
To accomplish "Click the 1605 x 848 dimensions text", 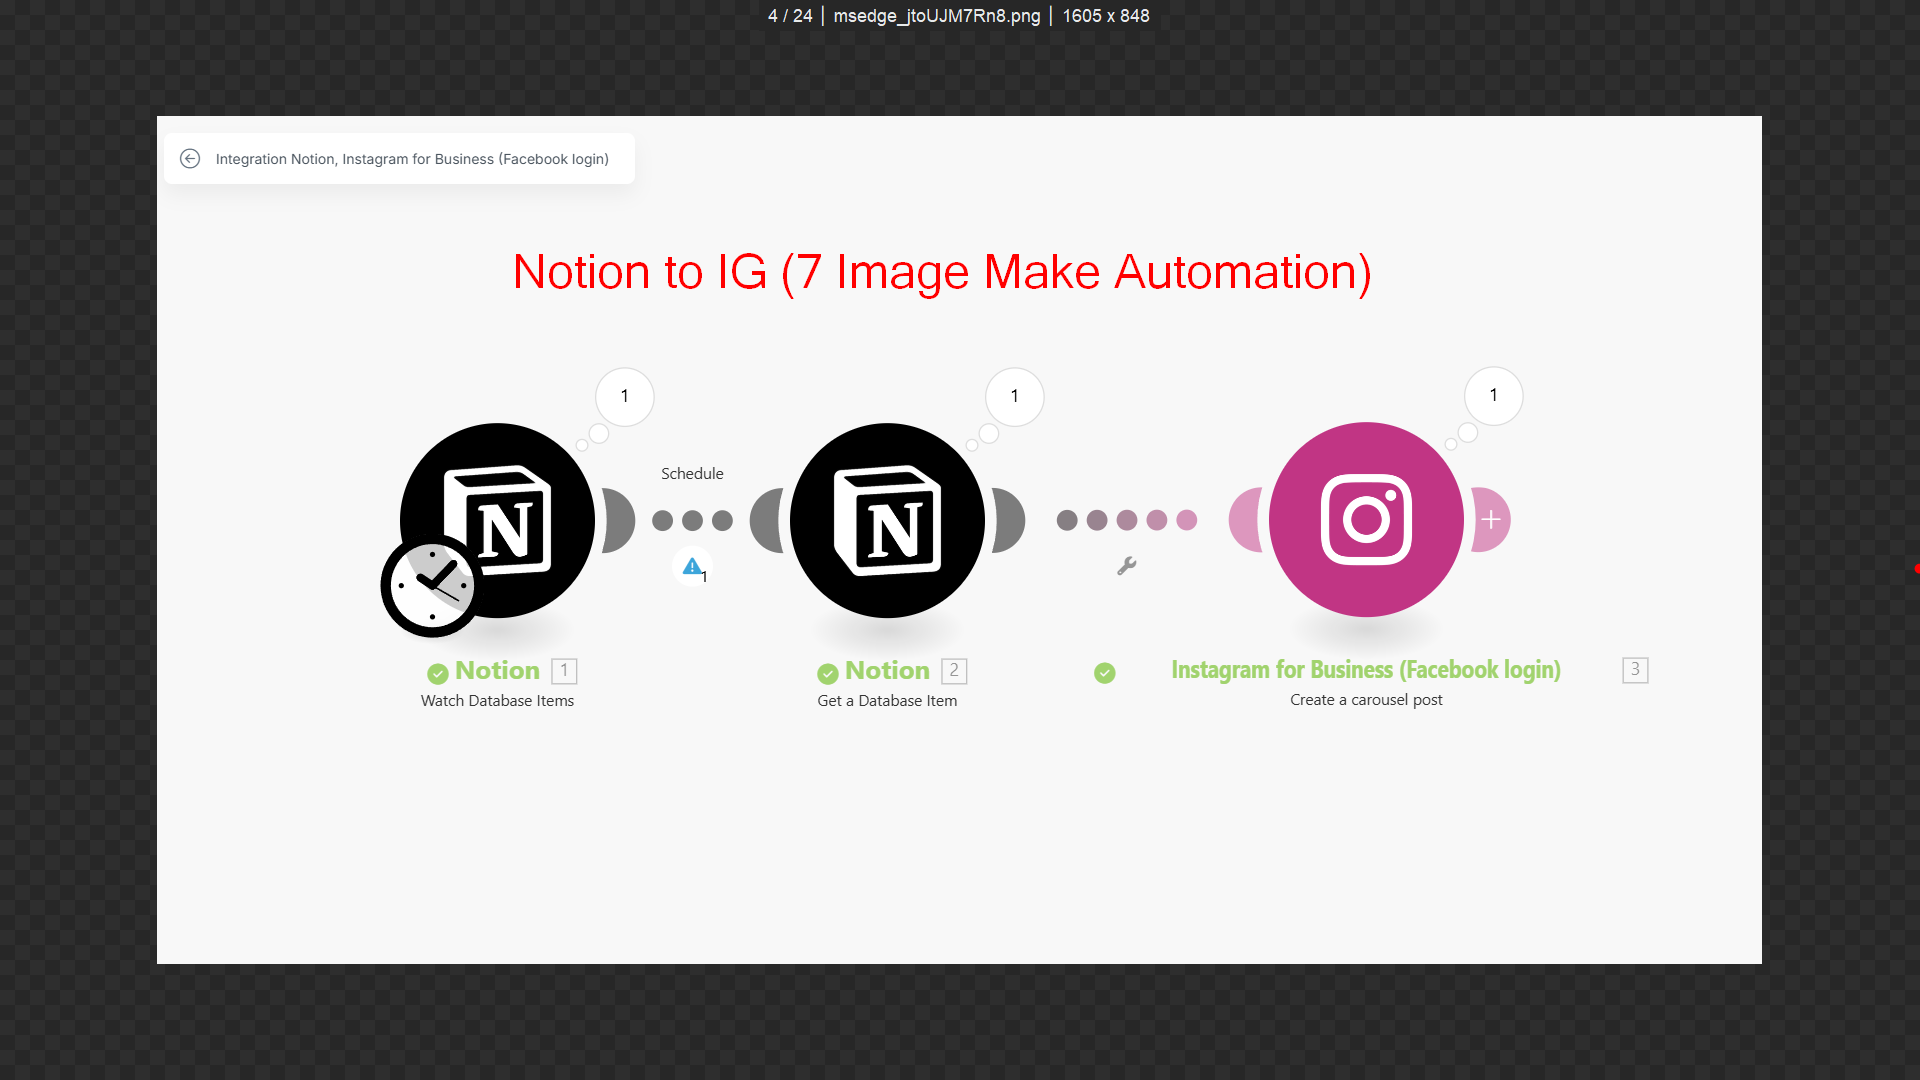I will [x=1106, y=16].
